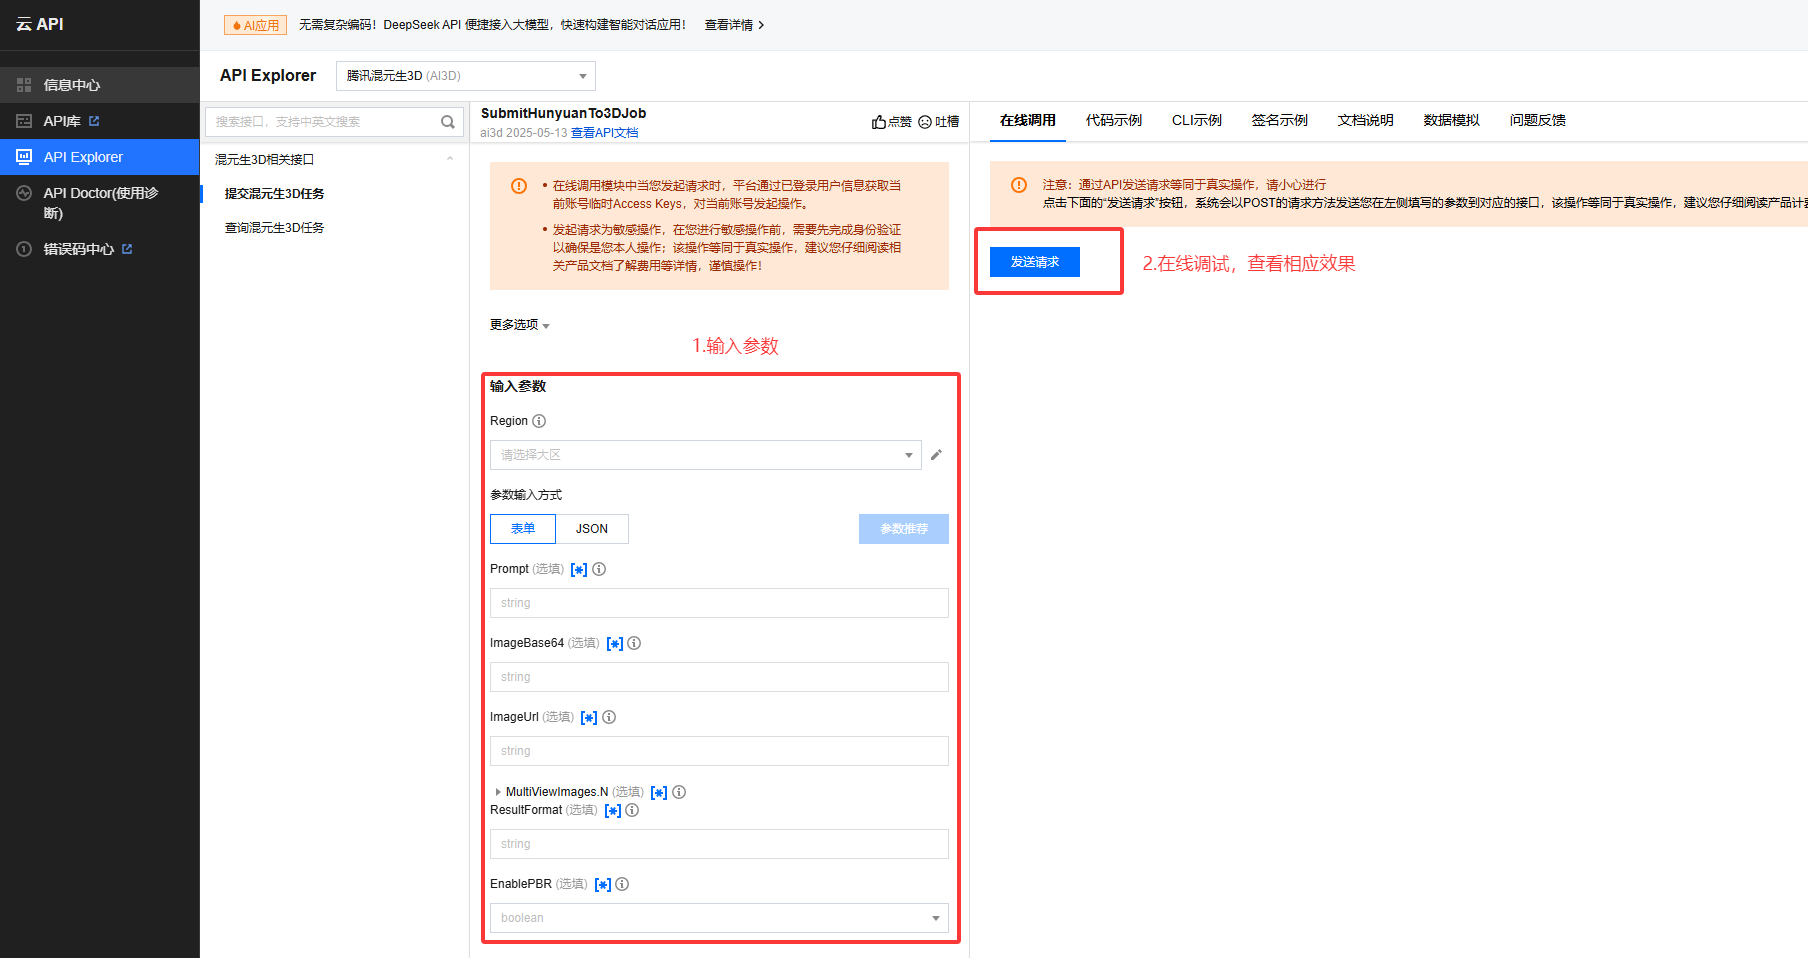Image resolution: width=1808 pixels, height=958 pixels.
Task: Click the MultiViewImages.N variable bracket icon
Action: [x=659, y=793]
